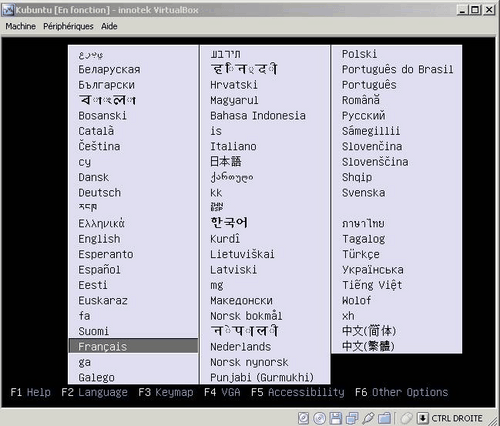
Task: Click the shared folders status icon
Action: (384, 418)
